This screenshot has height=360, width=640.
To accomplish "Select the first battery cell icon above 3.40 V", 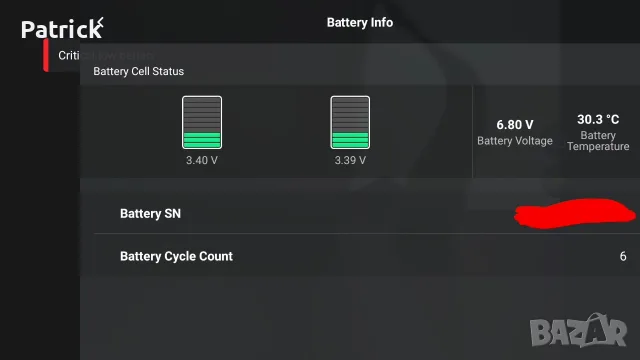I will [202, 122].
